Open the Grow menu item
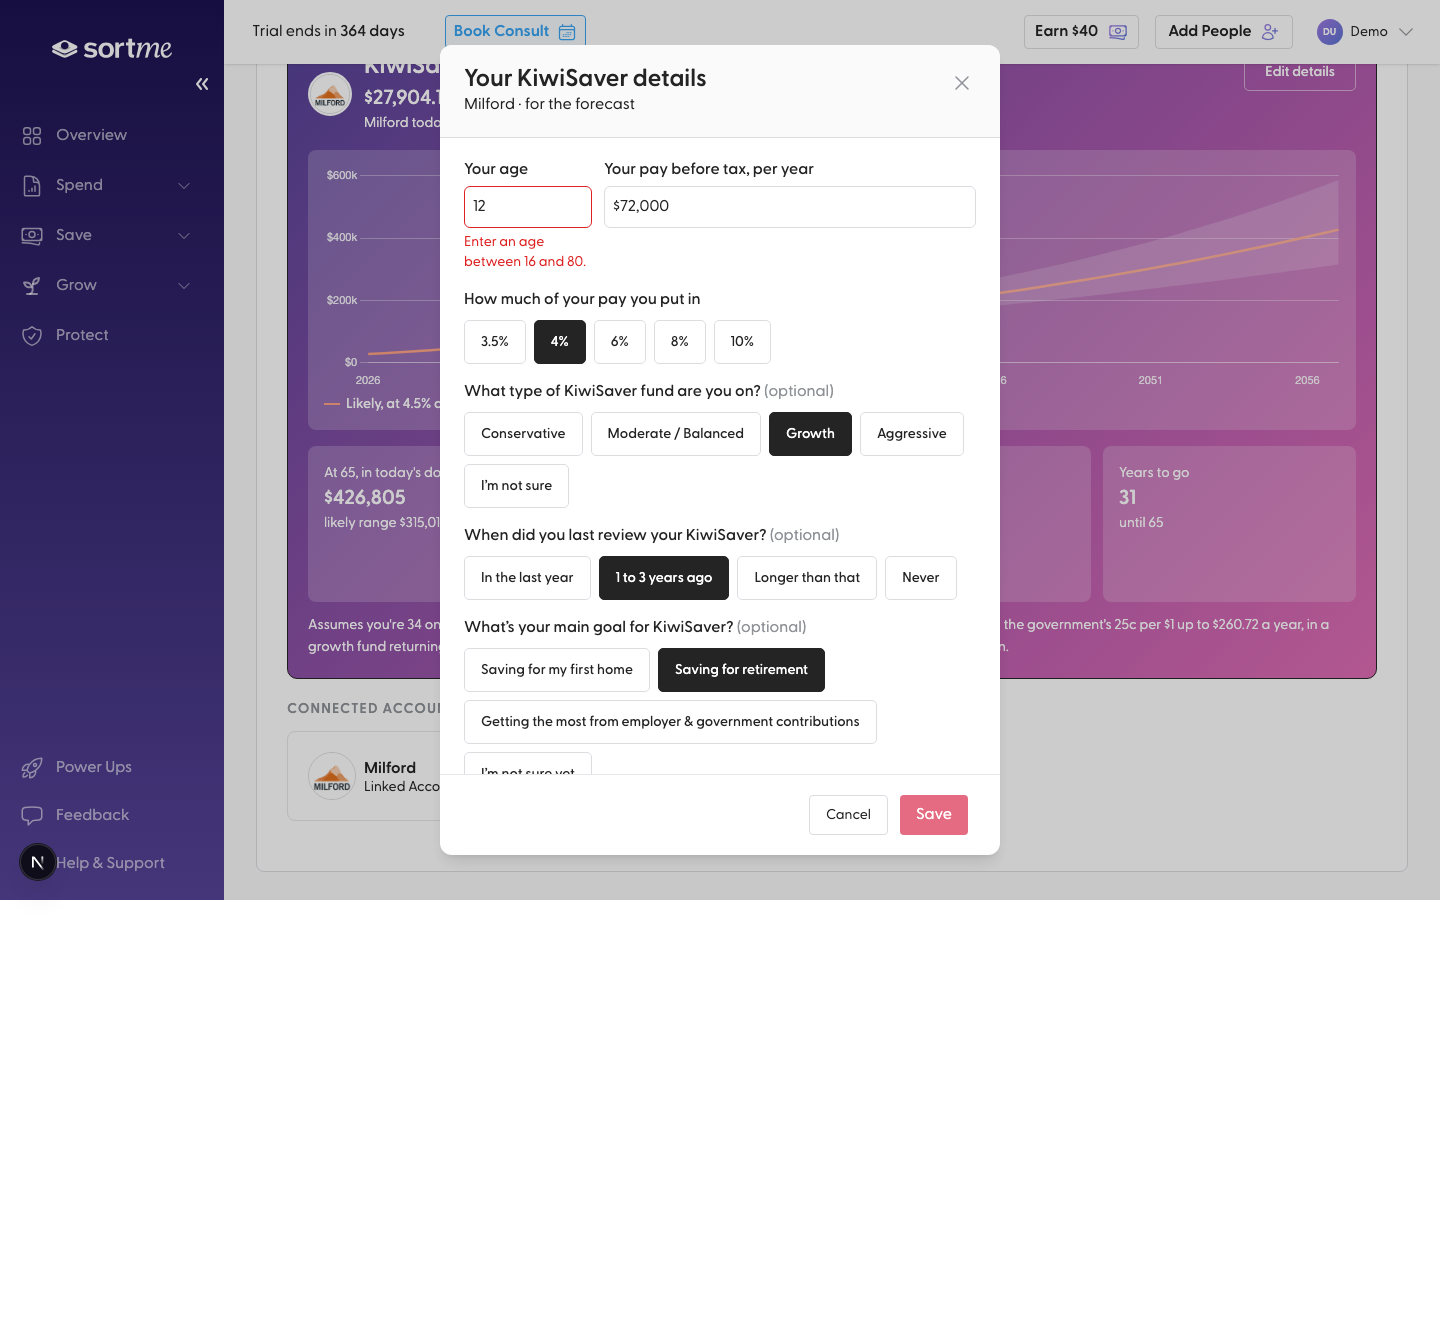 click(112, 285)
